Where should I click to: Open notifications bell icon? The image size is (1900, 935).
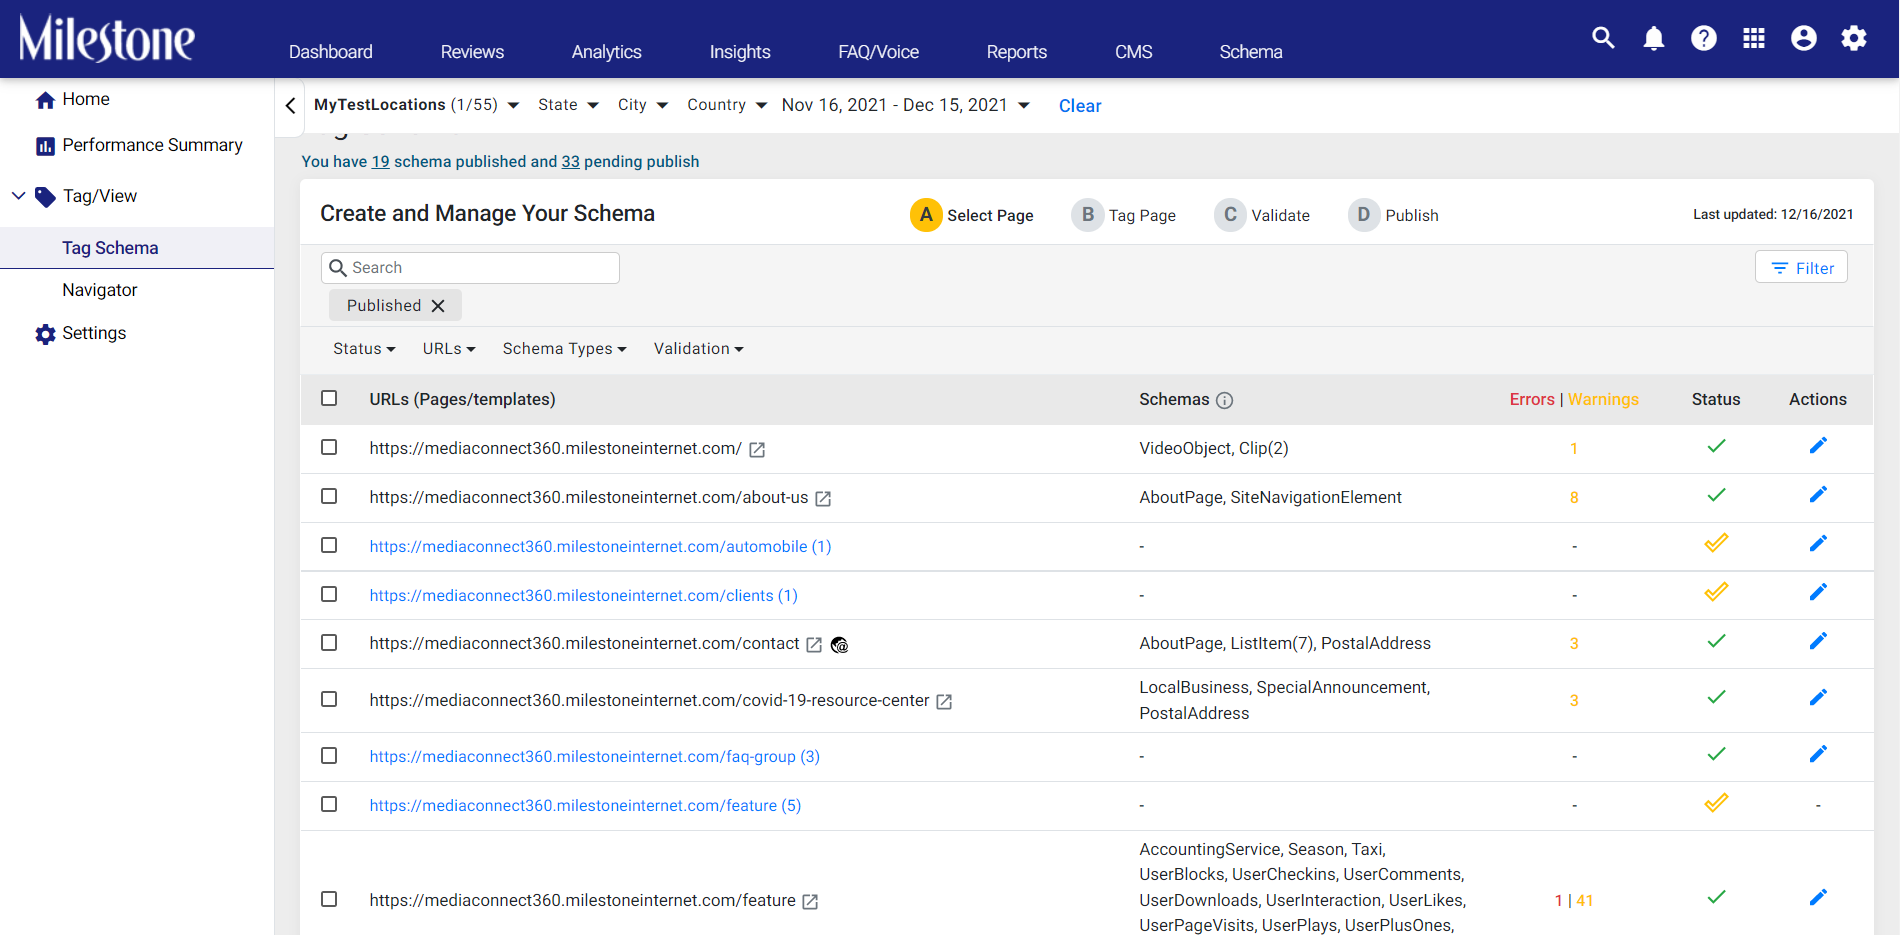1654,38
